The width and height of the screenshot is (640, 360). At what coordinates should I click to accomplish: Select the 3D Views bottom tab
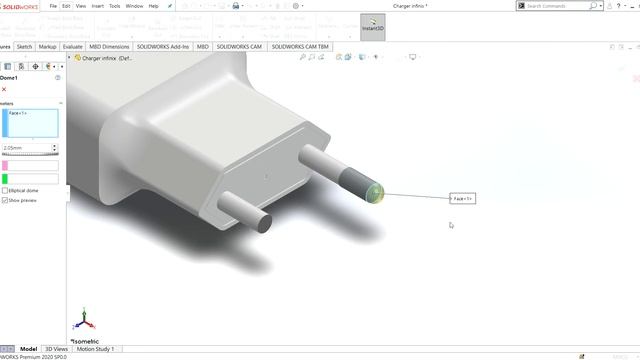56,349
